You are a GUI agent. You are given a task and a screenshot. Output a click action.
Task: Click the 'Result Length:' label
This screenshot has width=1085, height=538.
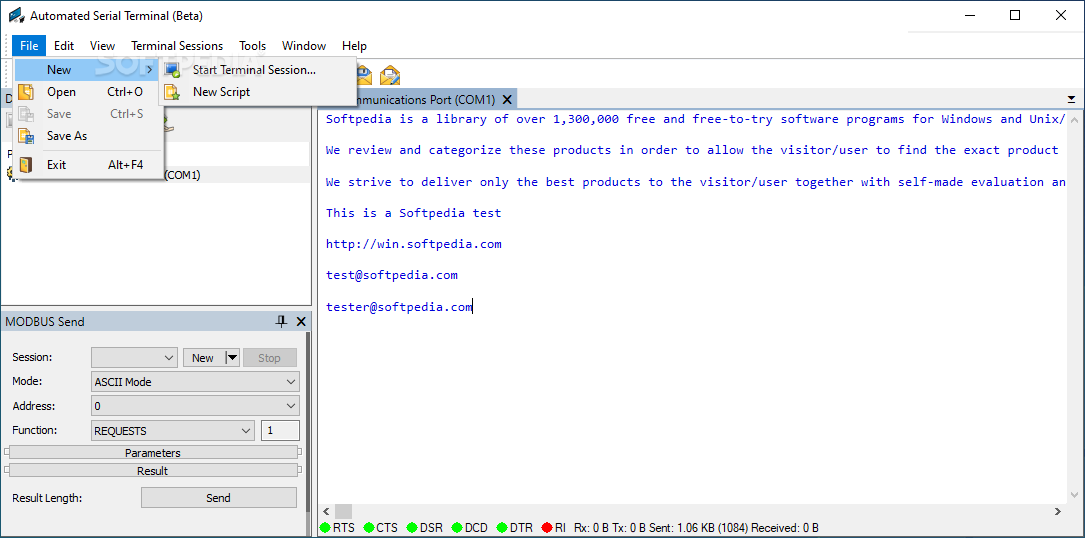point(46,498)
